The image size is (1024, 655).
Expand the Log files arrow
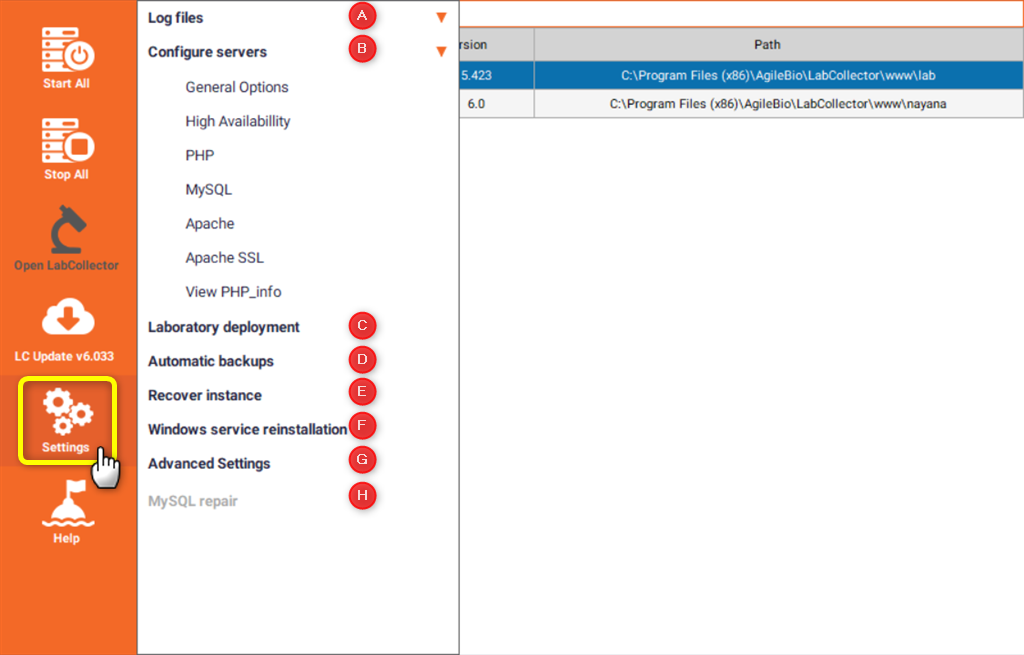tap(441, 18)
